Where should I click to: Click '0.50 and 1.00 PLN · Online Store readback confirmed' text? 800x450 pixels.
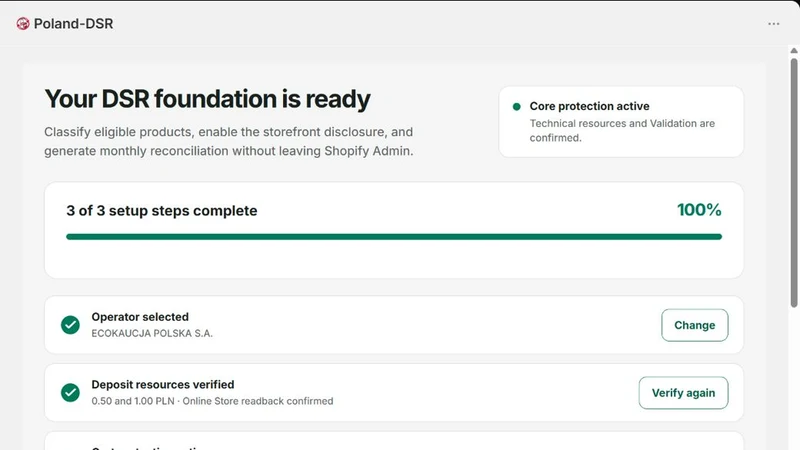point(212,401)
